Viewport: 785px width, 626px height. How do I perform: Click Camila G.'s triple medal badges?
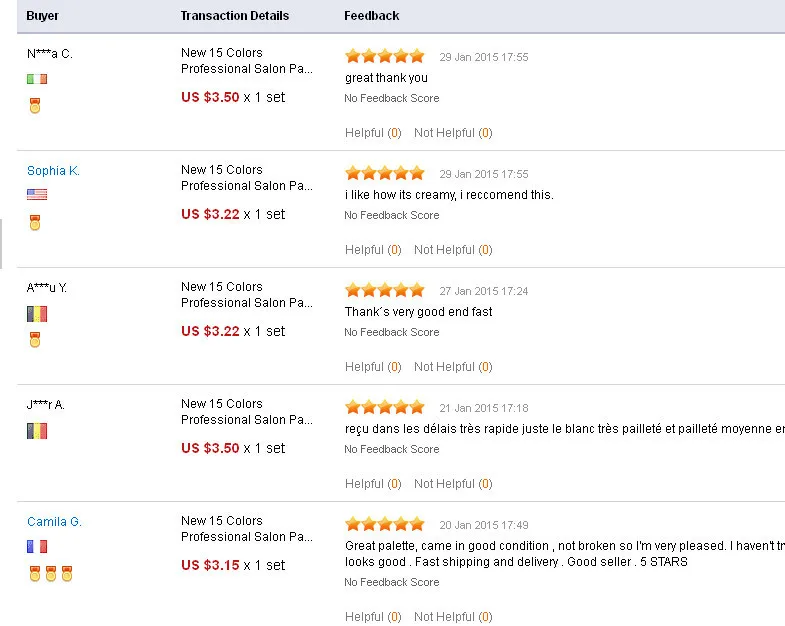click(50, 574)
